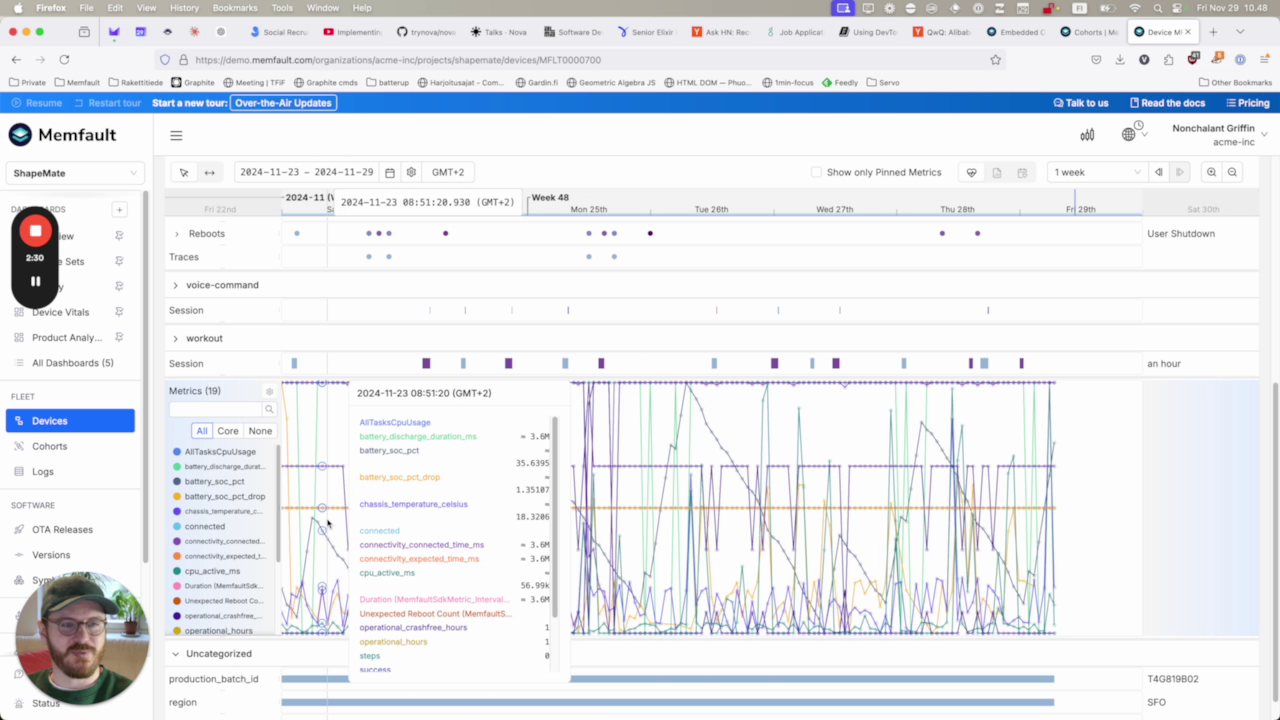The height and width of the screenshot is (720, 1280).
Task: Select the pointer cursor tool
Action: tap(184, 172)
